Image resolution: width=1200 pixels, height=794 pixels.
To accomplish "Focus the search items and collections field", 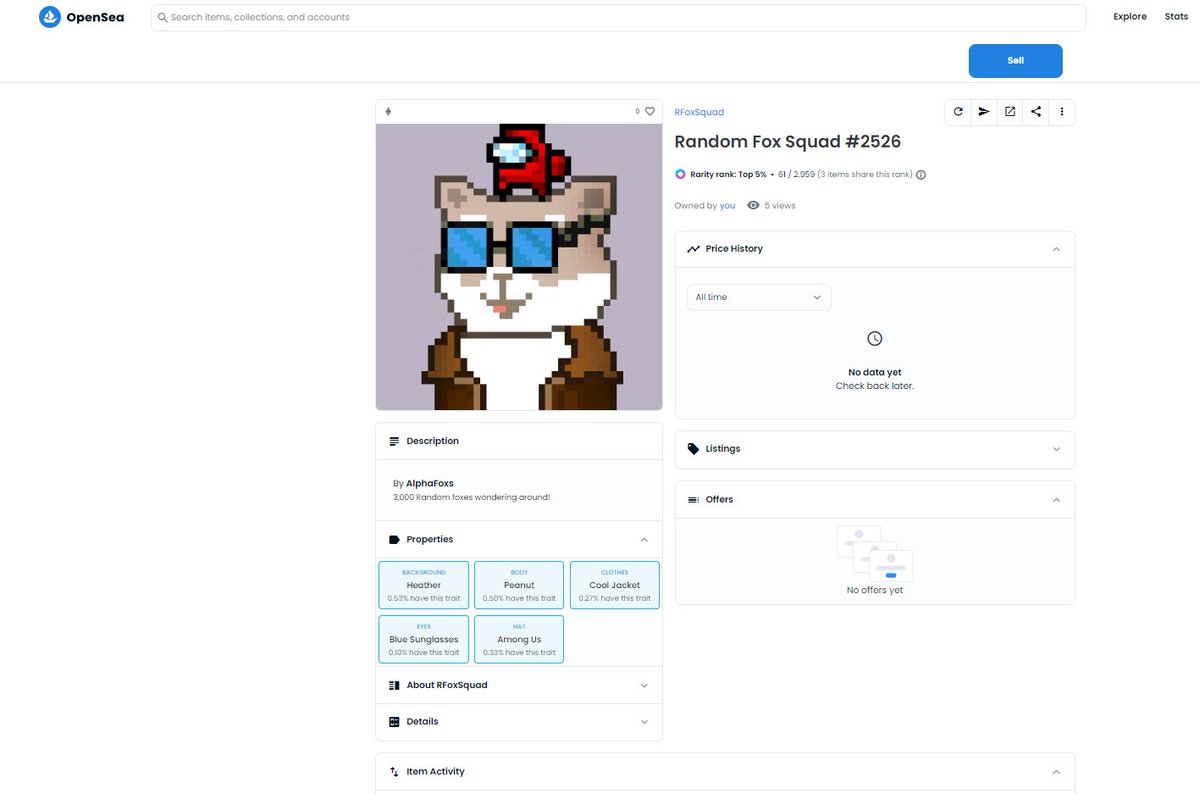I will click(618, 17).
